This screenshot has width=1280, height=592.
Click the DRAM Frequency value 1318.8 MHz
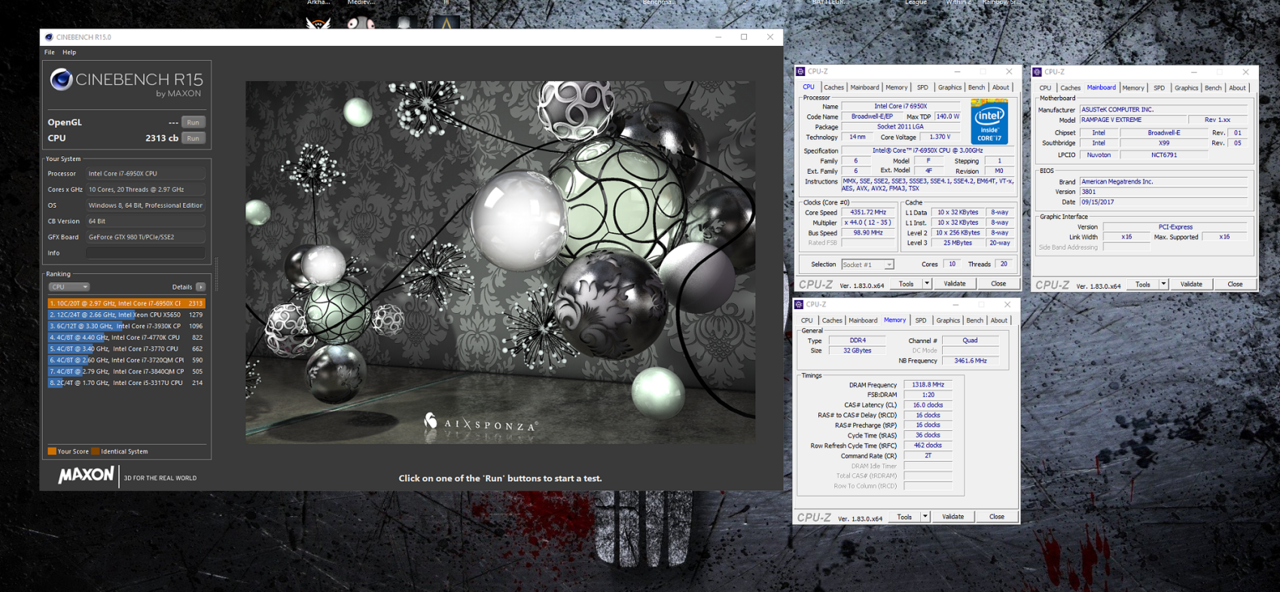click(926, 385)
